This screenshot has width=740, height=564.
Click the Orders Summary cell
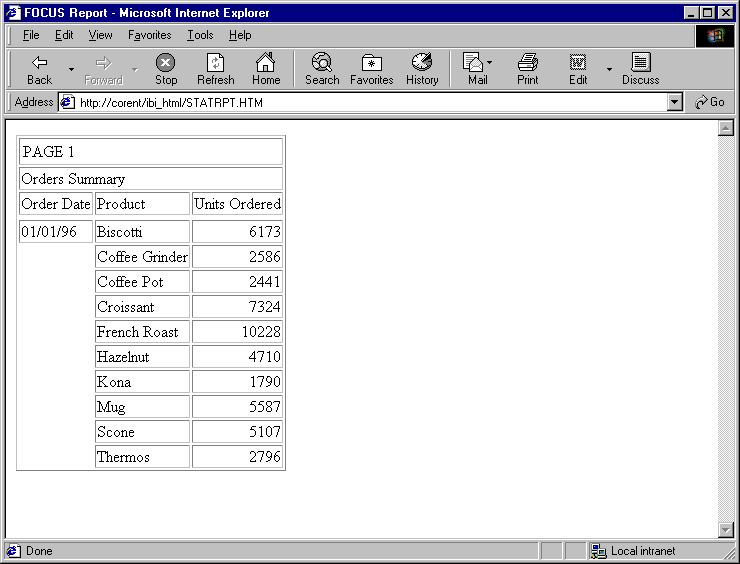click(151, 179)
